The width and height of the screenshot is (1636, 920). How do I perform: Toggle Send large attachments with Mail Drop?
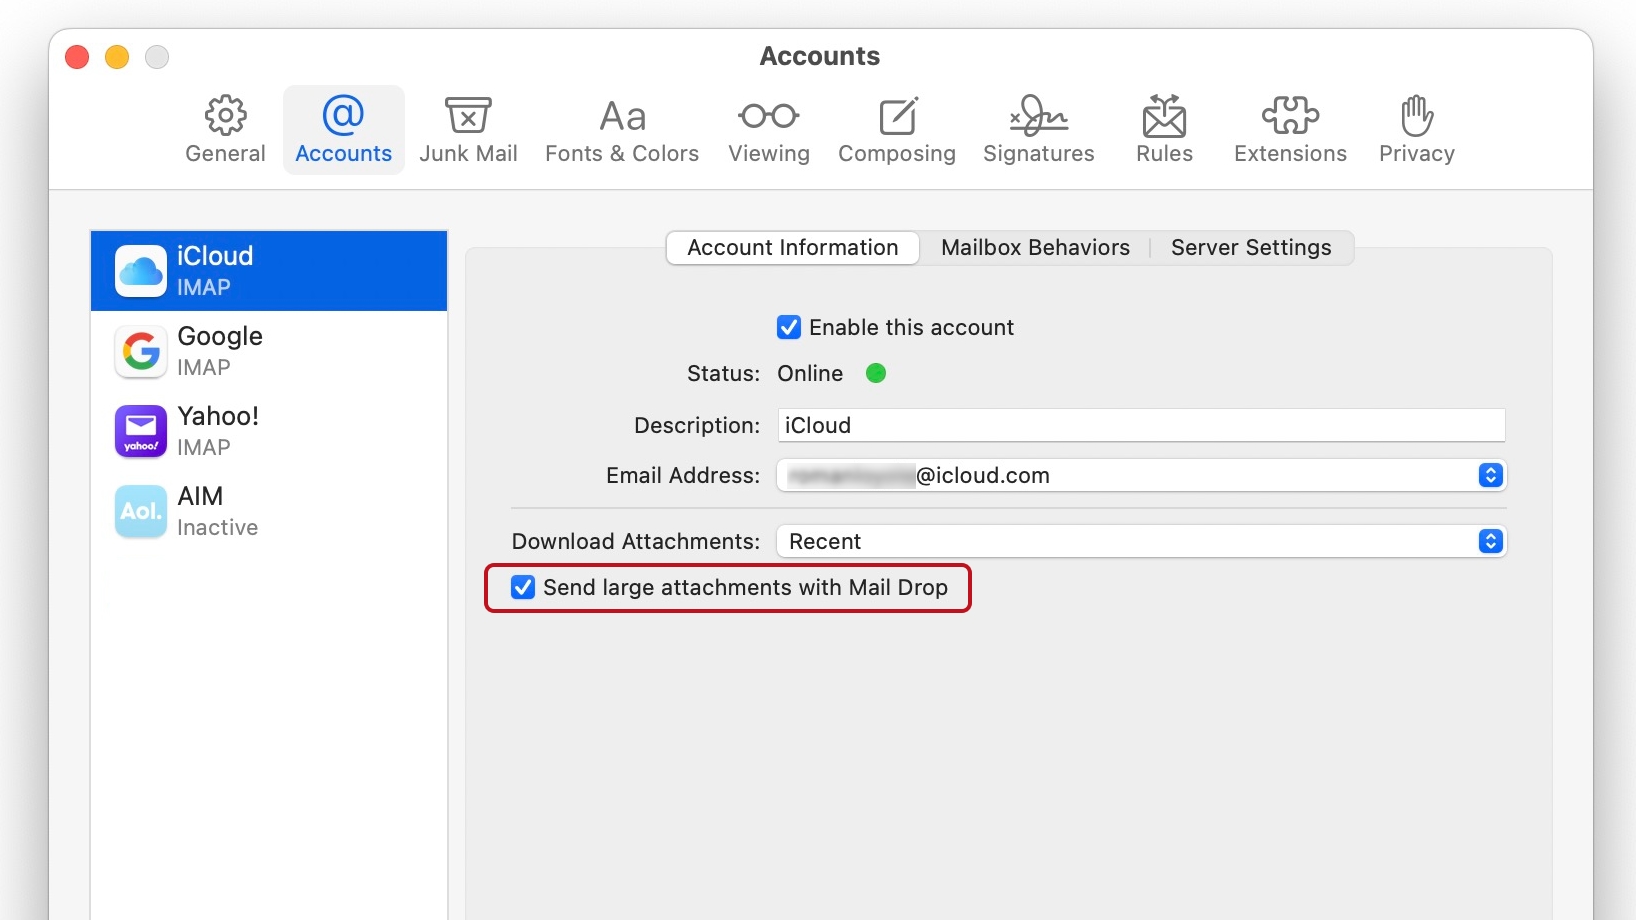[522, 588]
